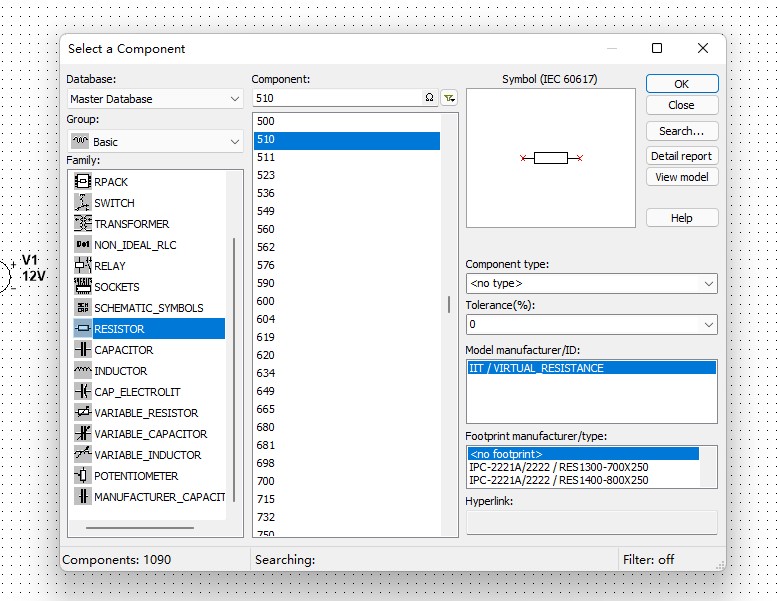Select the CAPACITOR family icon
The width and height of the screenshot is (777, 601).
[x=82, y=349]
